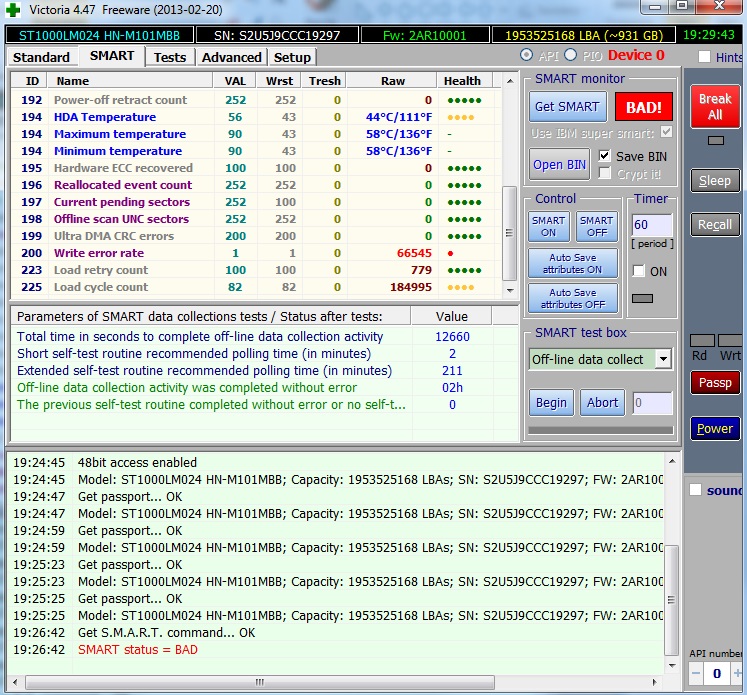Click the SMART OFF control button

596,226
